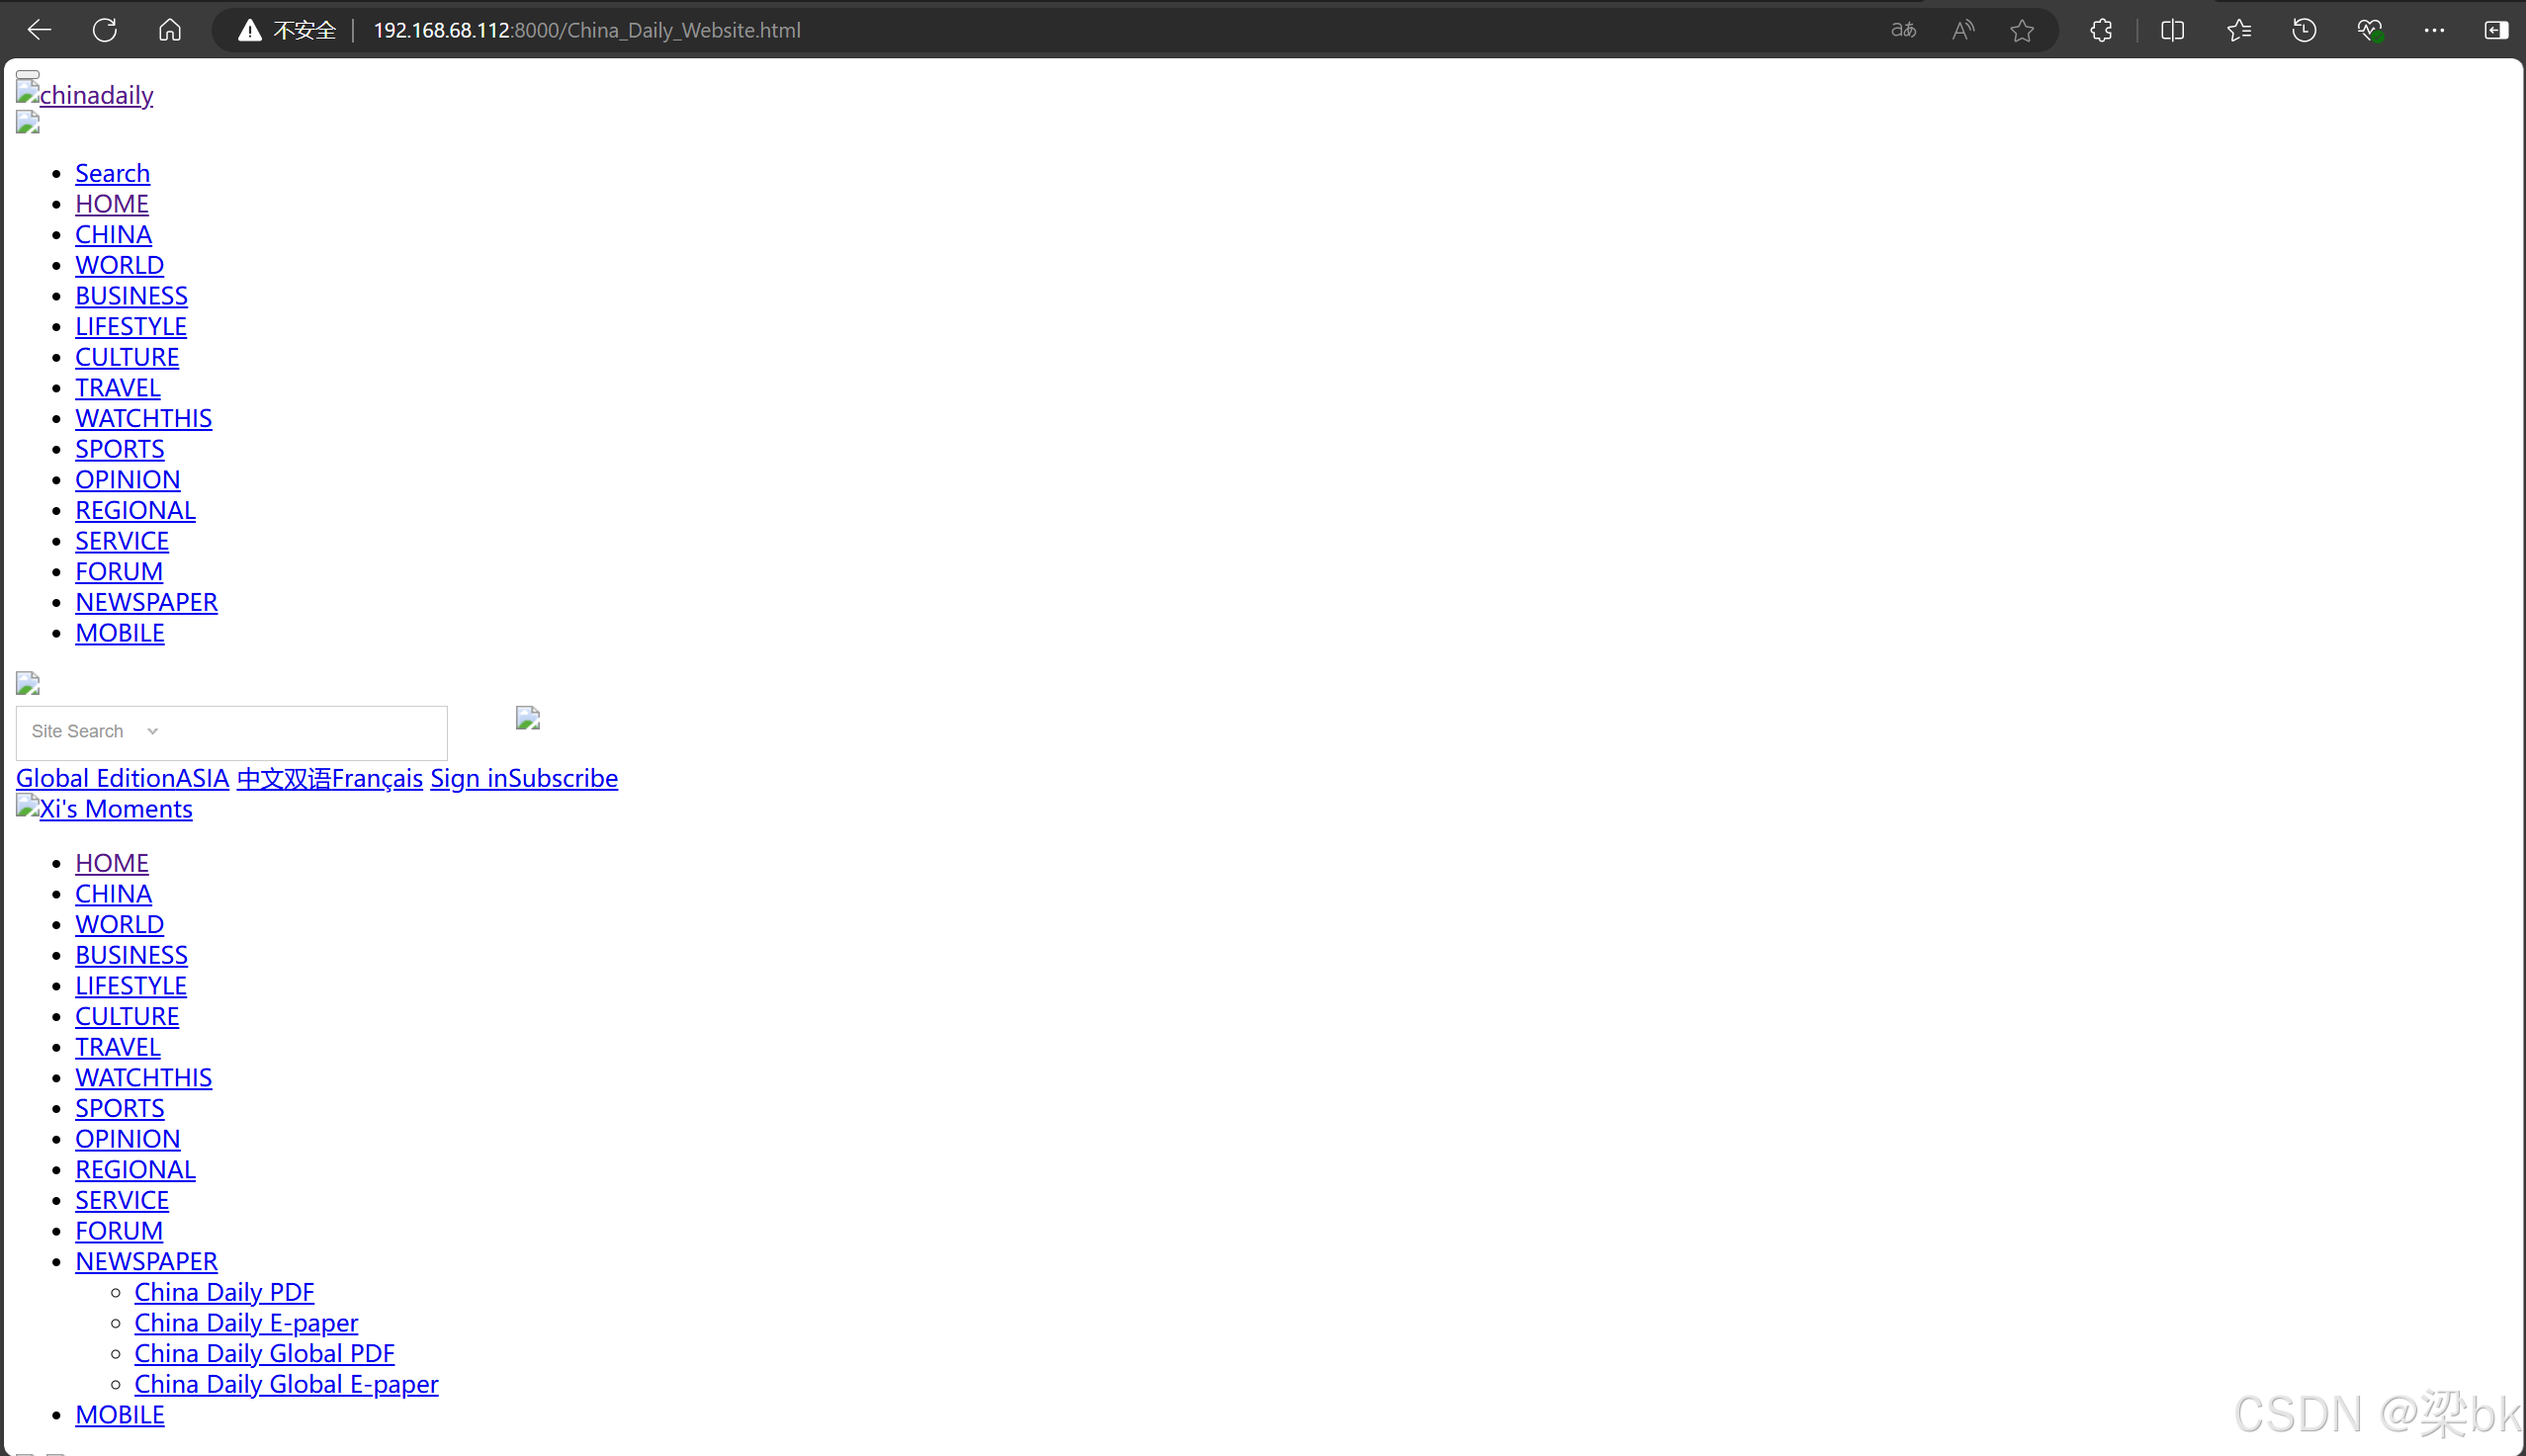The height and width of the screenshot is (1456, 2526).
Task: Open the browsing history icon
Action: (2304, 30)
